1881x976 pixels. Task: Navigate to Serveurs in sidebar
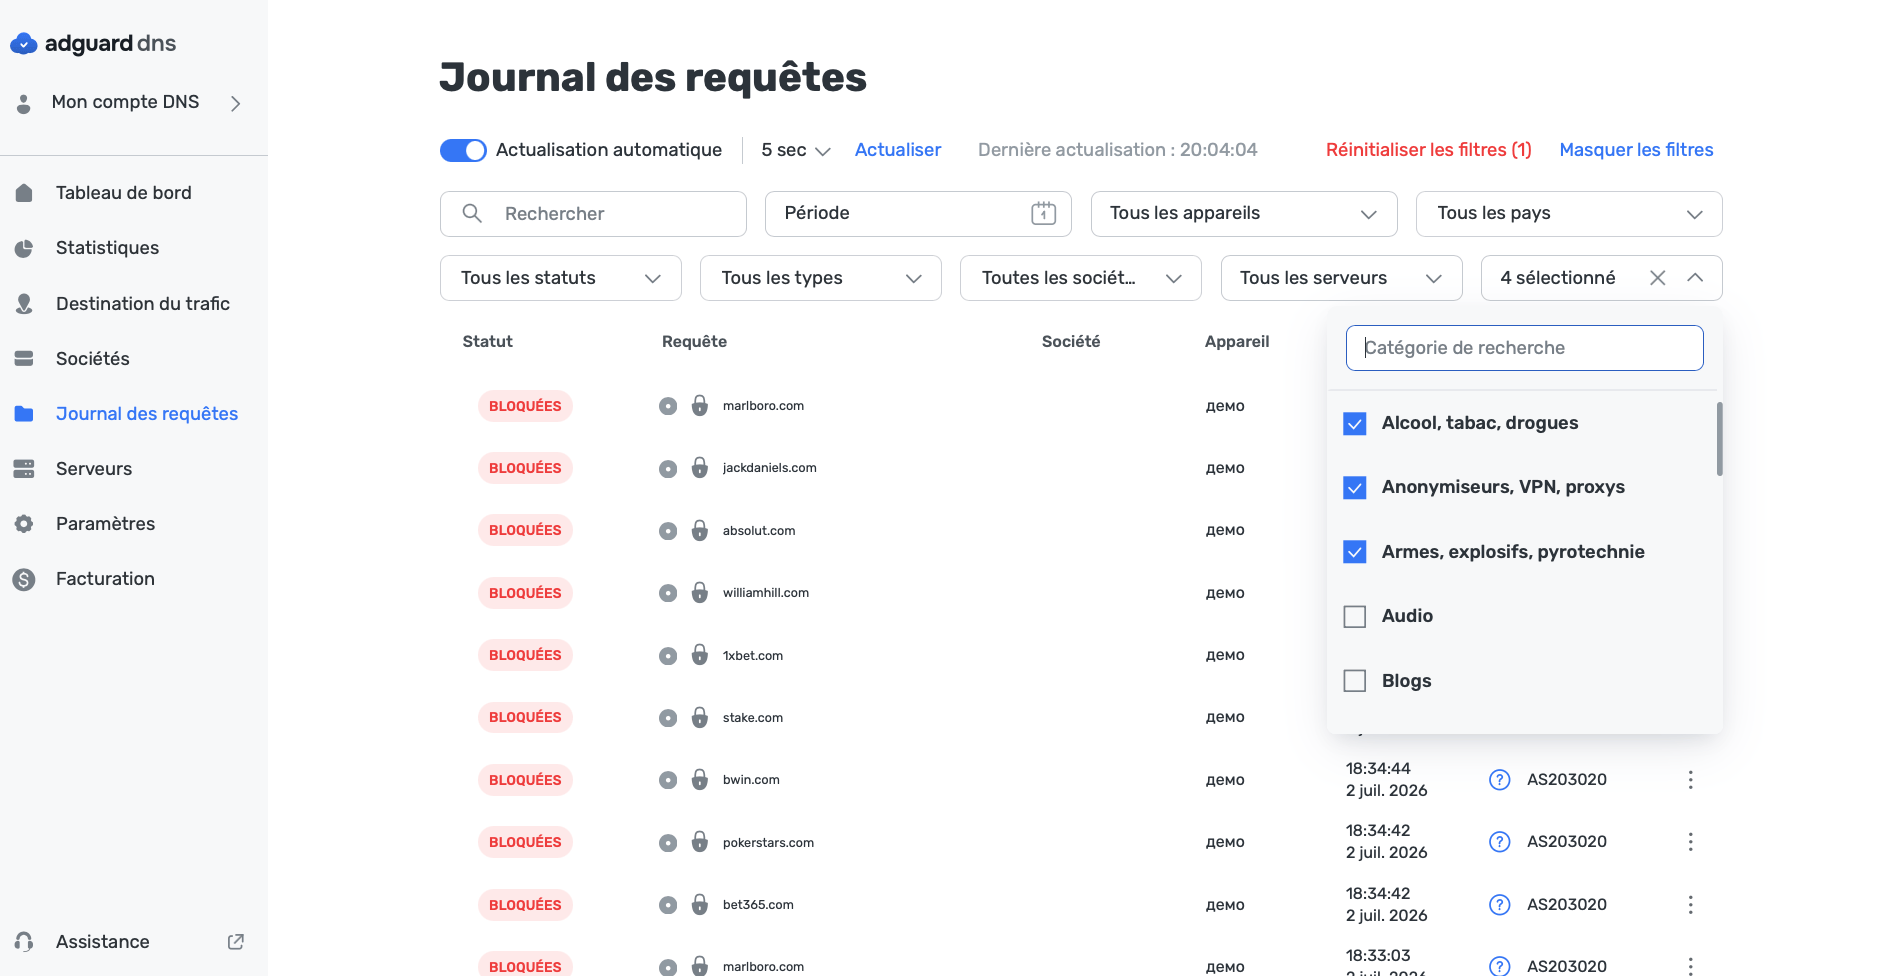tap(94, 469)
